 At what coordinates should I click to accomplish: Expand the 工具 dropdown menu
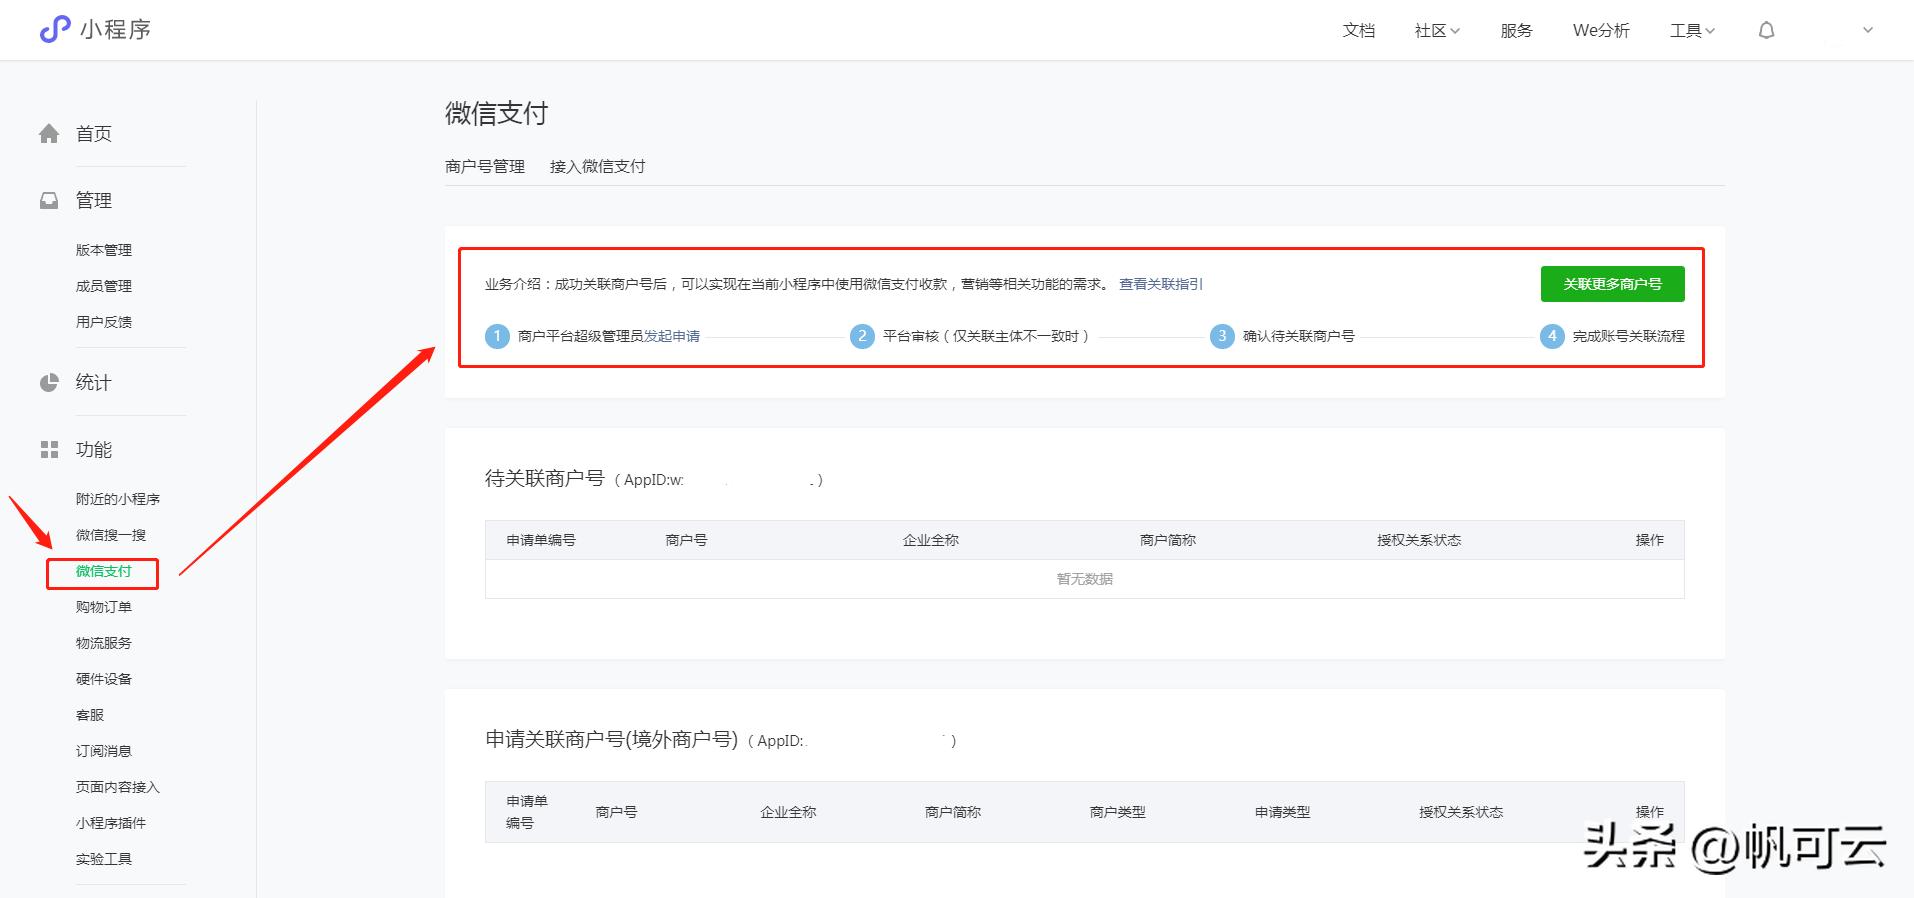1692,31
